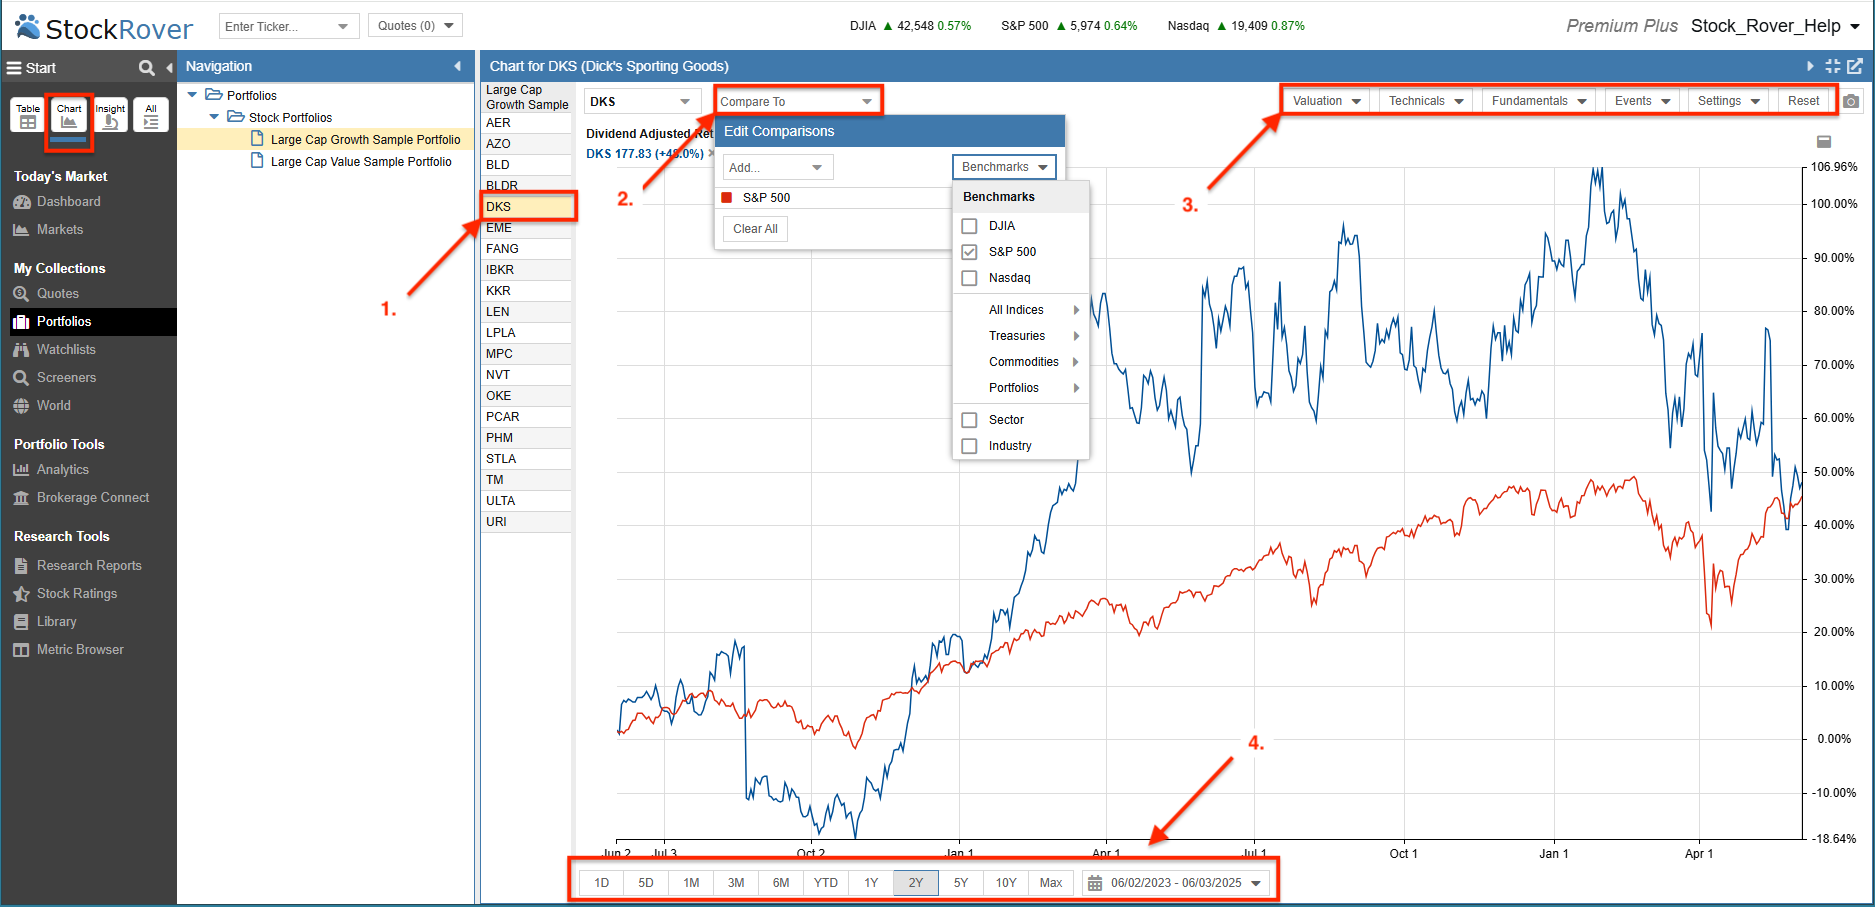Image resolution: width=1875 pixels, height=907 pixels.
Task: Open calendar icon for date range
Action: pos(1095,883)
